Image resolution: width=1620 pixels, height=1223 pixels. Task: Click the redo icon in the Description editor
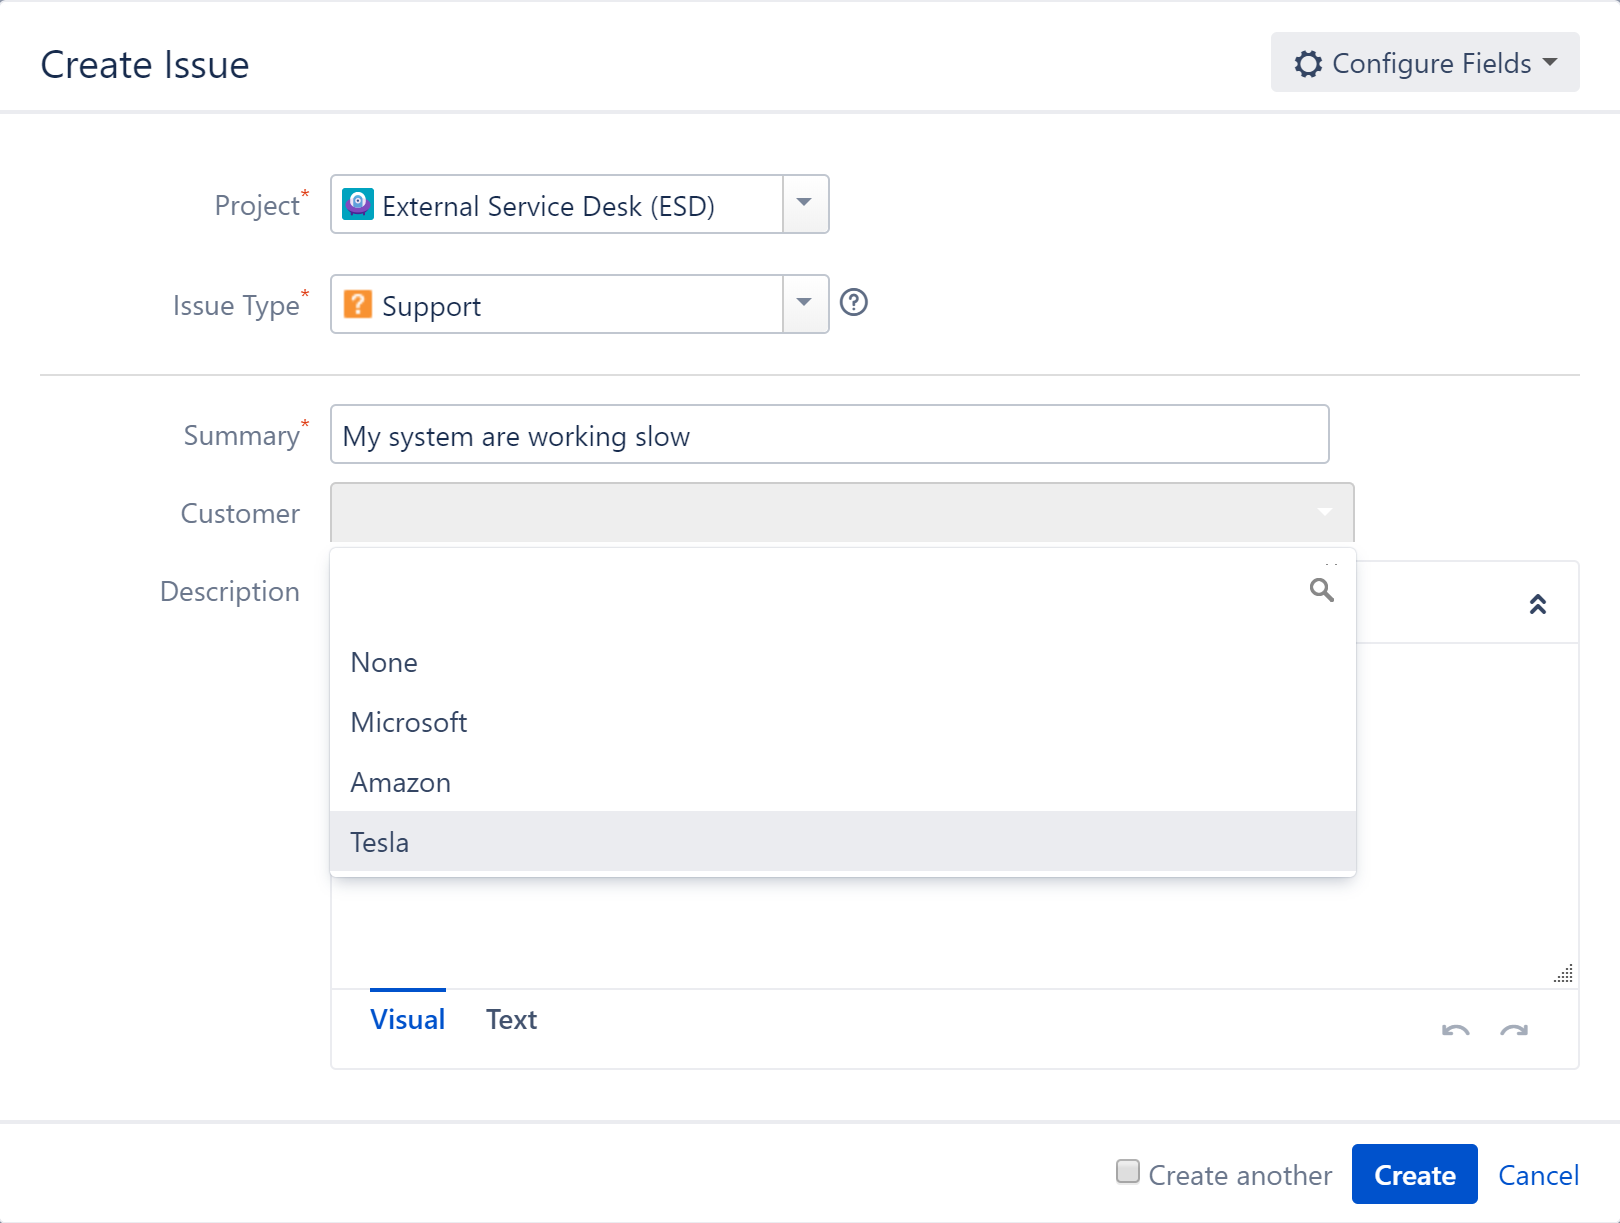[1513, 1030]
